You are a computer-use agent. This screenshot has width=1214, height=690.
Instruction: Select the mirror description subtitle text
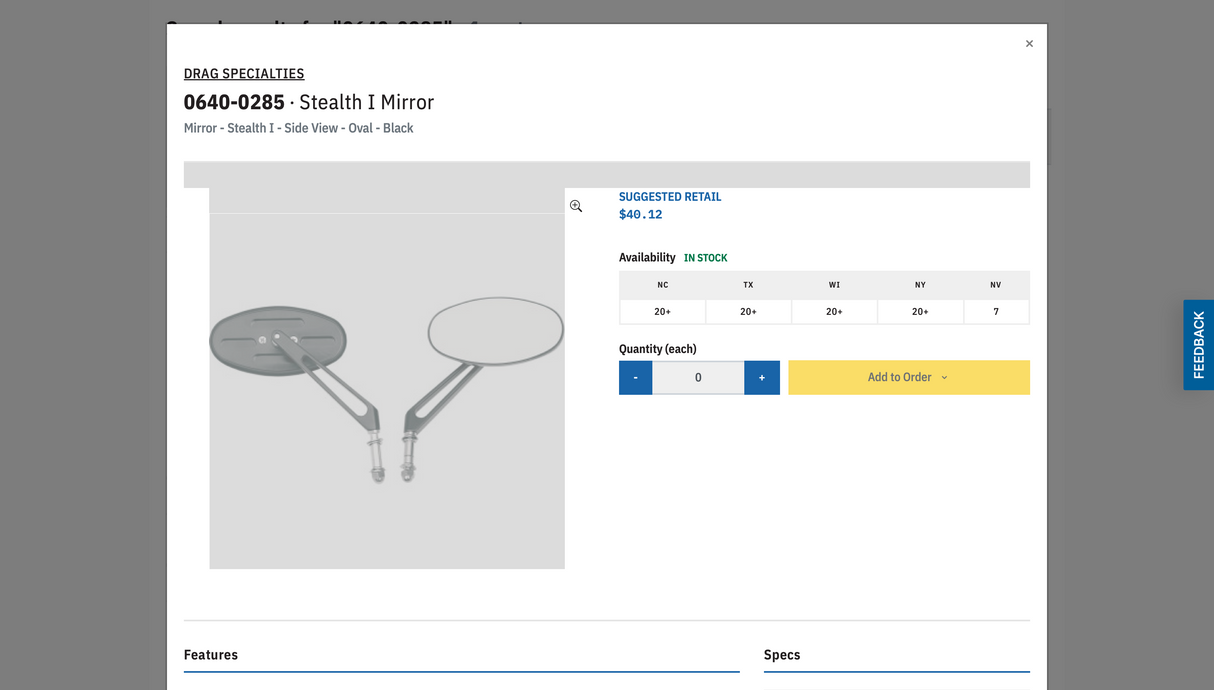(299, 128)
